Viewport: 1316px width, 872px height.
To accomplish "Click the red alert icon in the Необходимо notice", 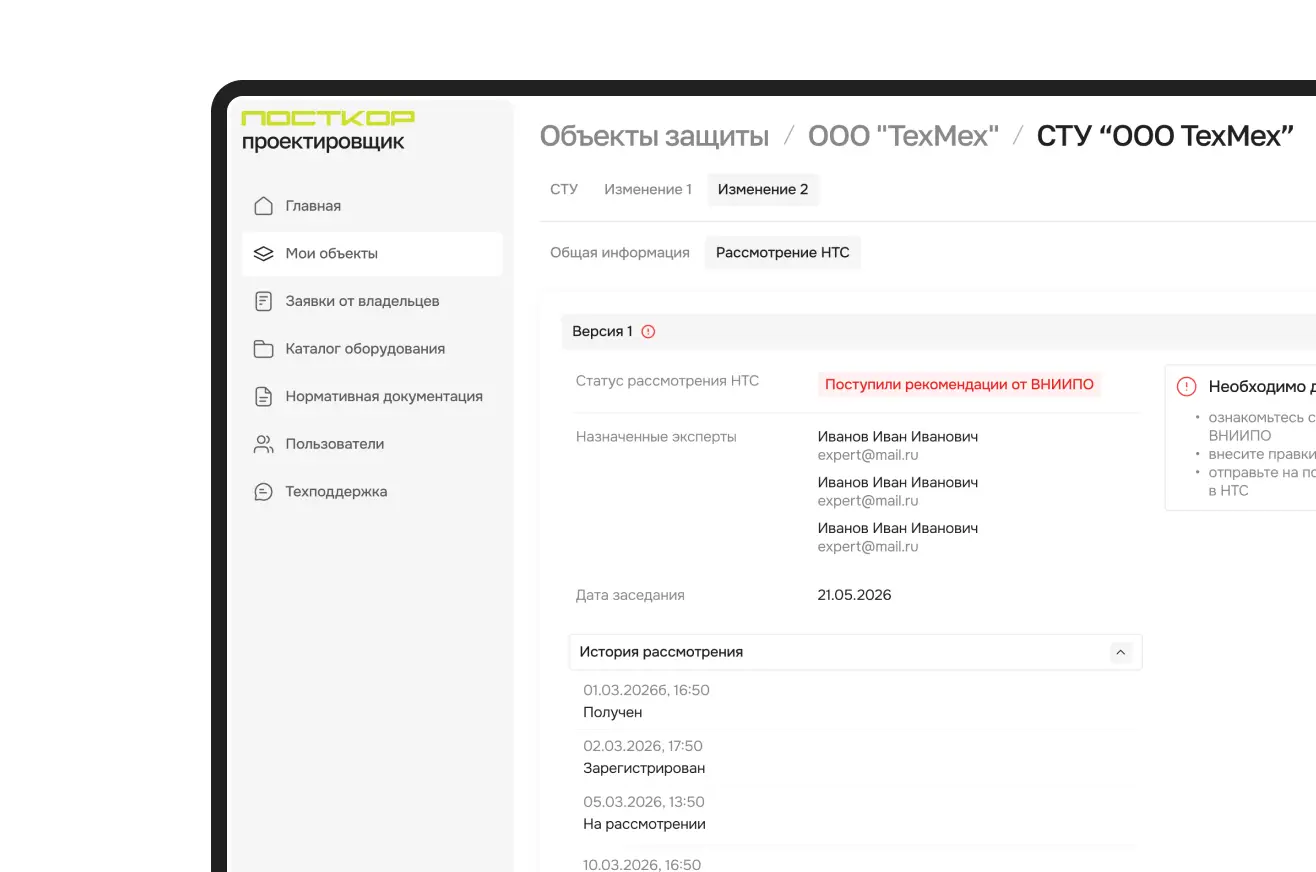I will pos(1187,387).
